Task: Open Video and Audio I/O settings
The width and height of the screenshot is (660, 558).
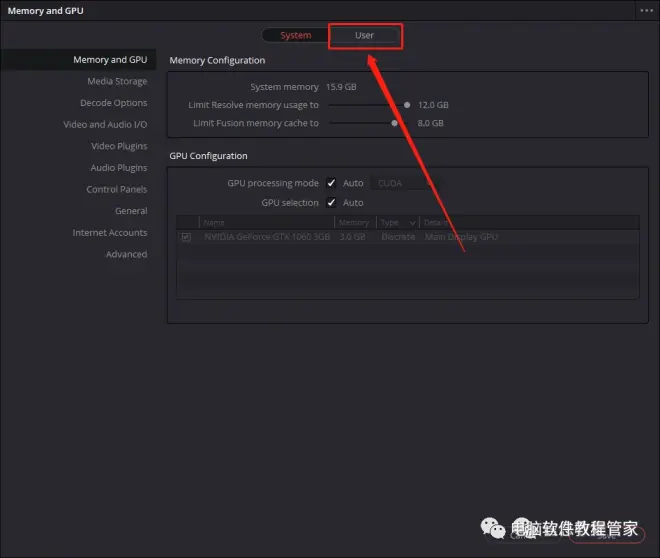Action: click(105, 125)
